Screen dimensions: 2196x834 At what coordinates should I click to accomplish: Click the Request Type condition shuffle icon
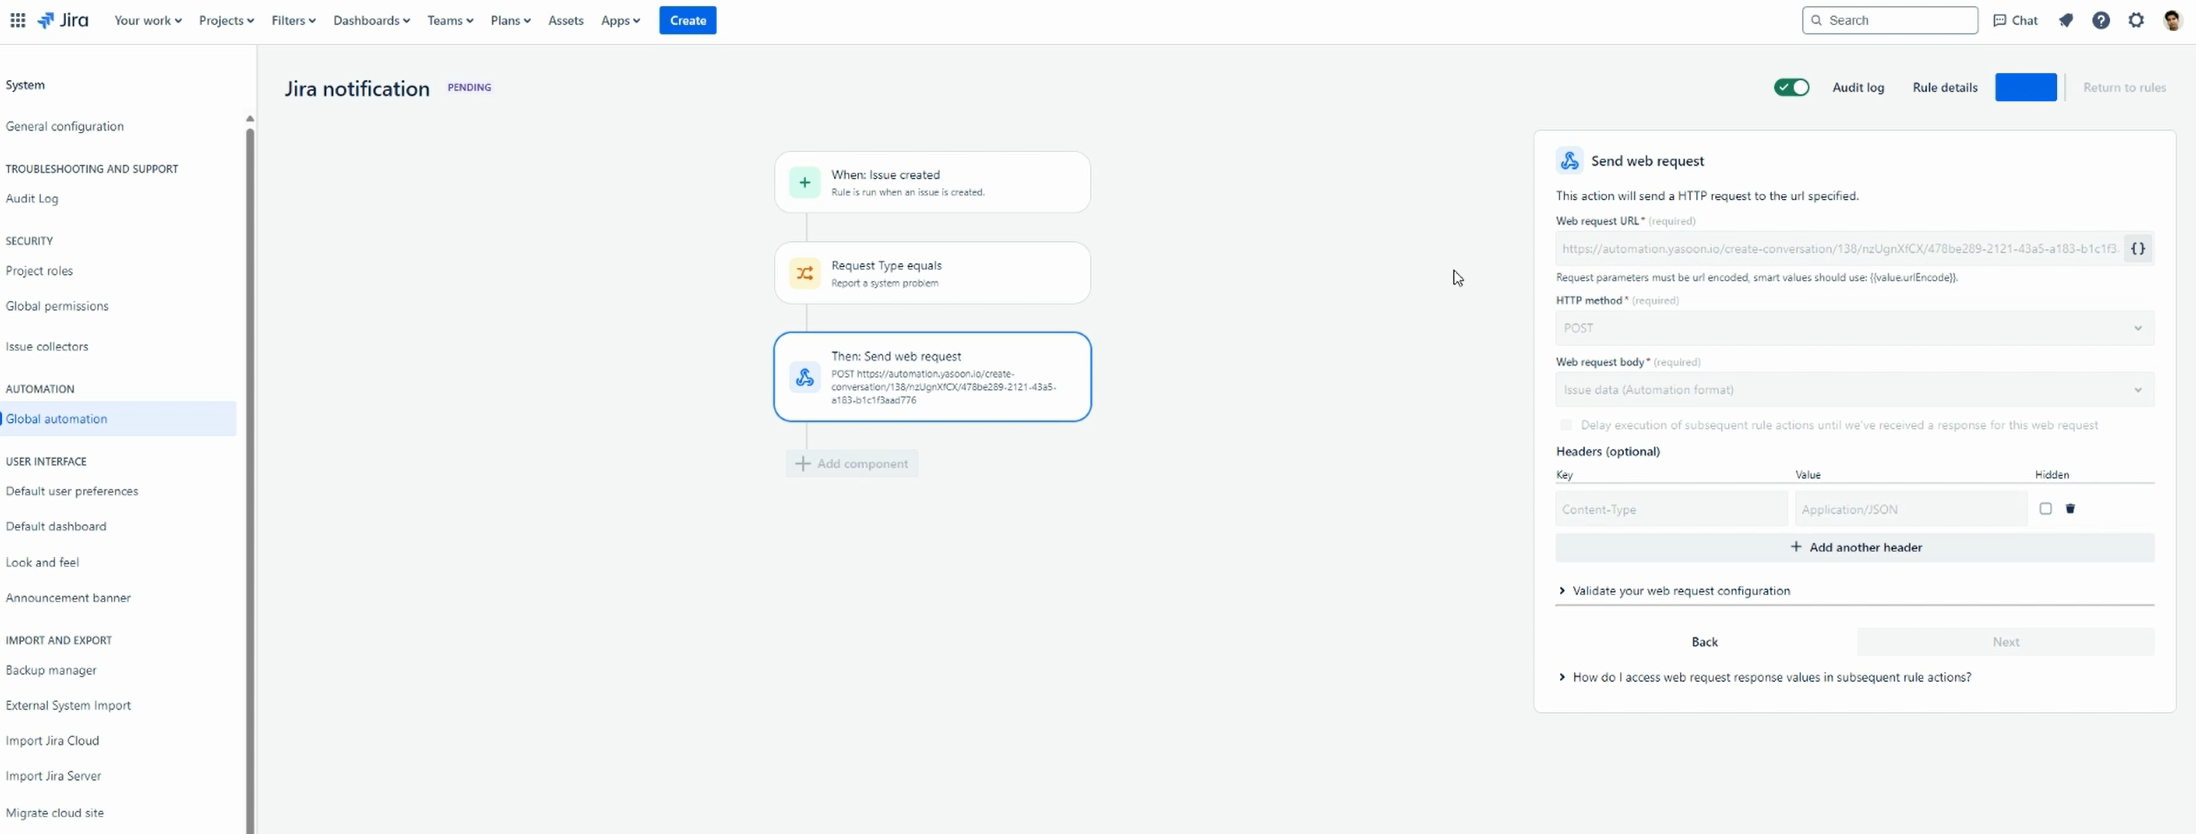[805, 273]
